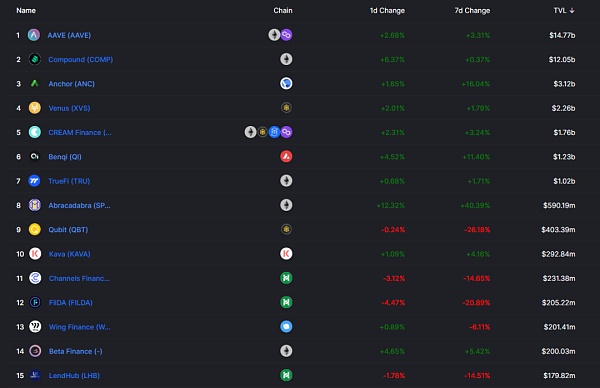Open the Beta Finance protocol link
Image resolution: width=600 pixels, height=388 pixels.
(75, 351)
